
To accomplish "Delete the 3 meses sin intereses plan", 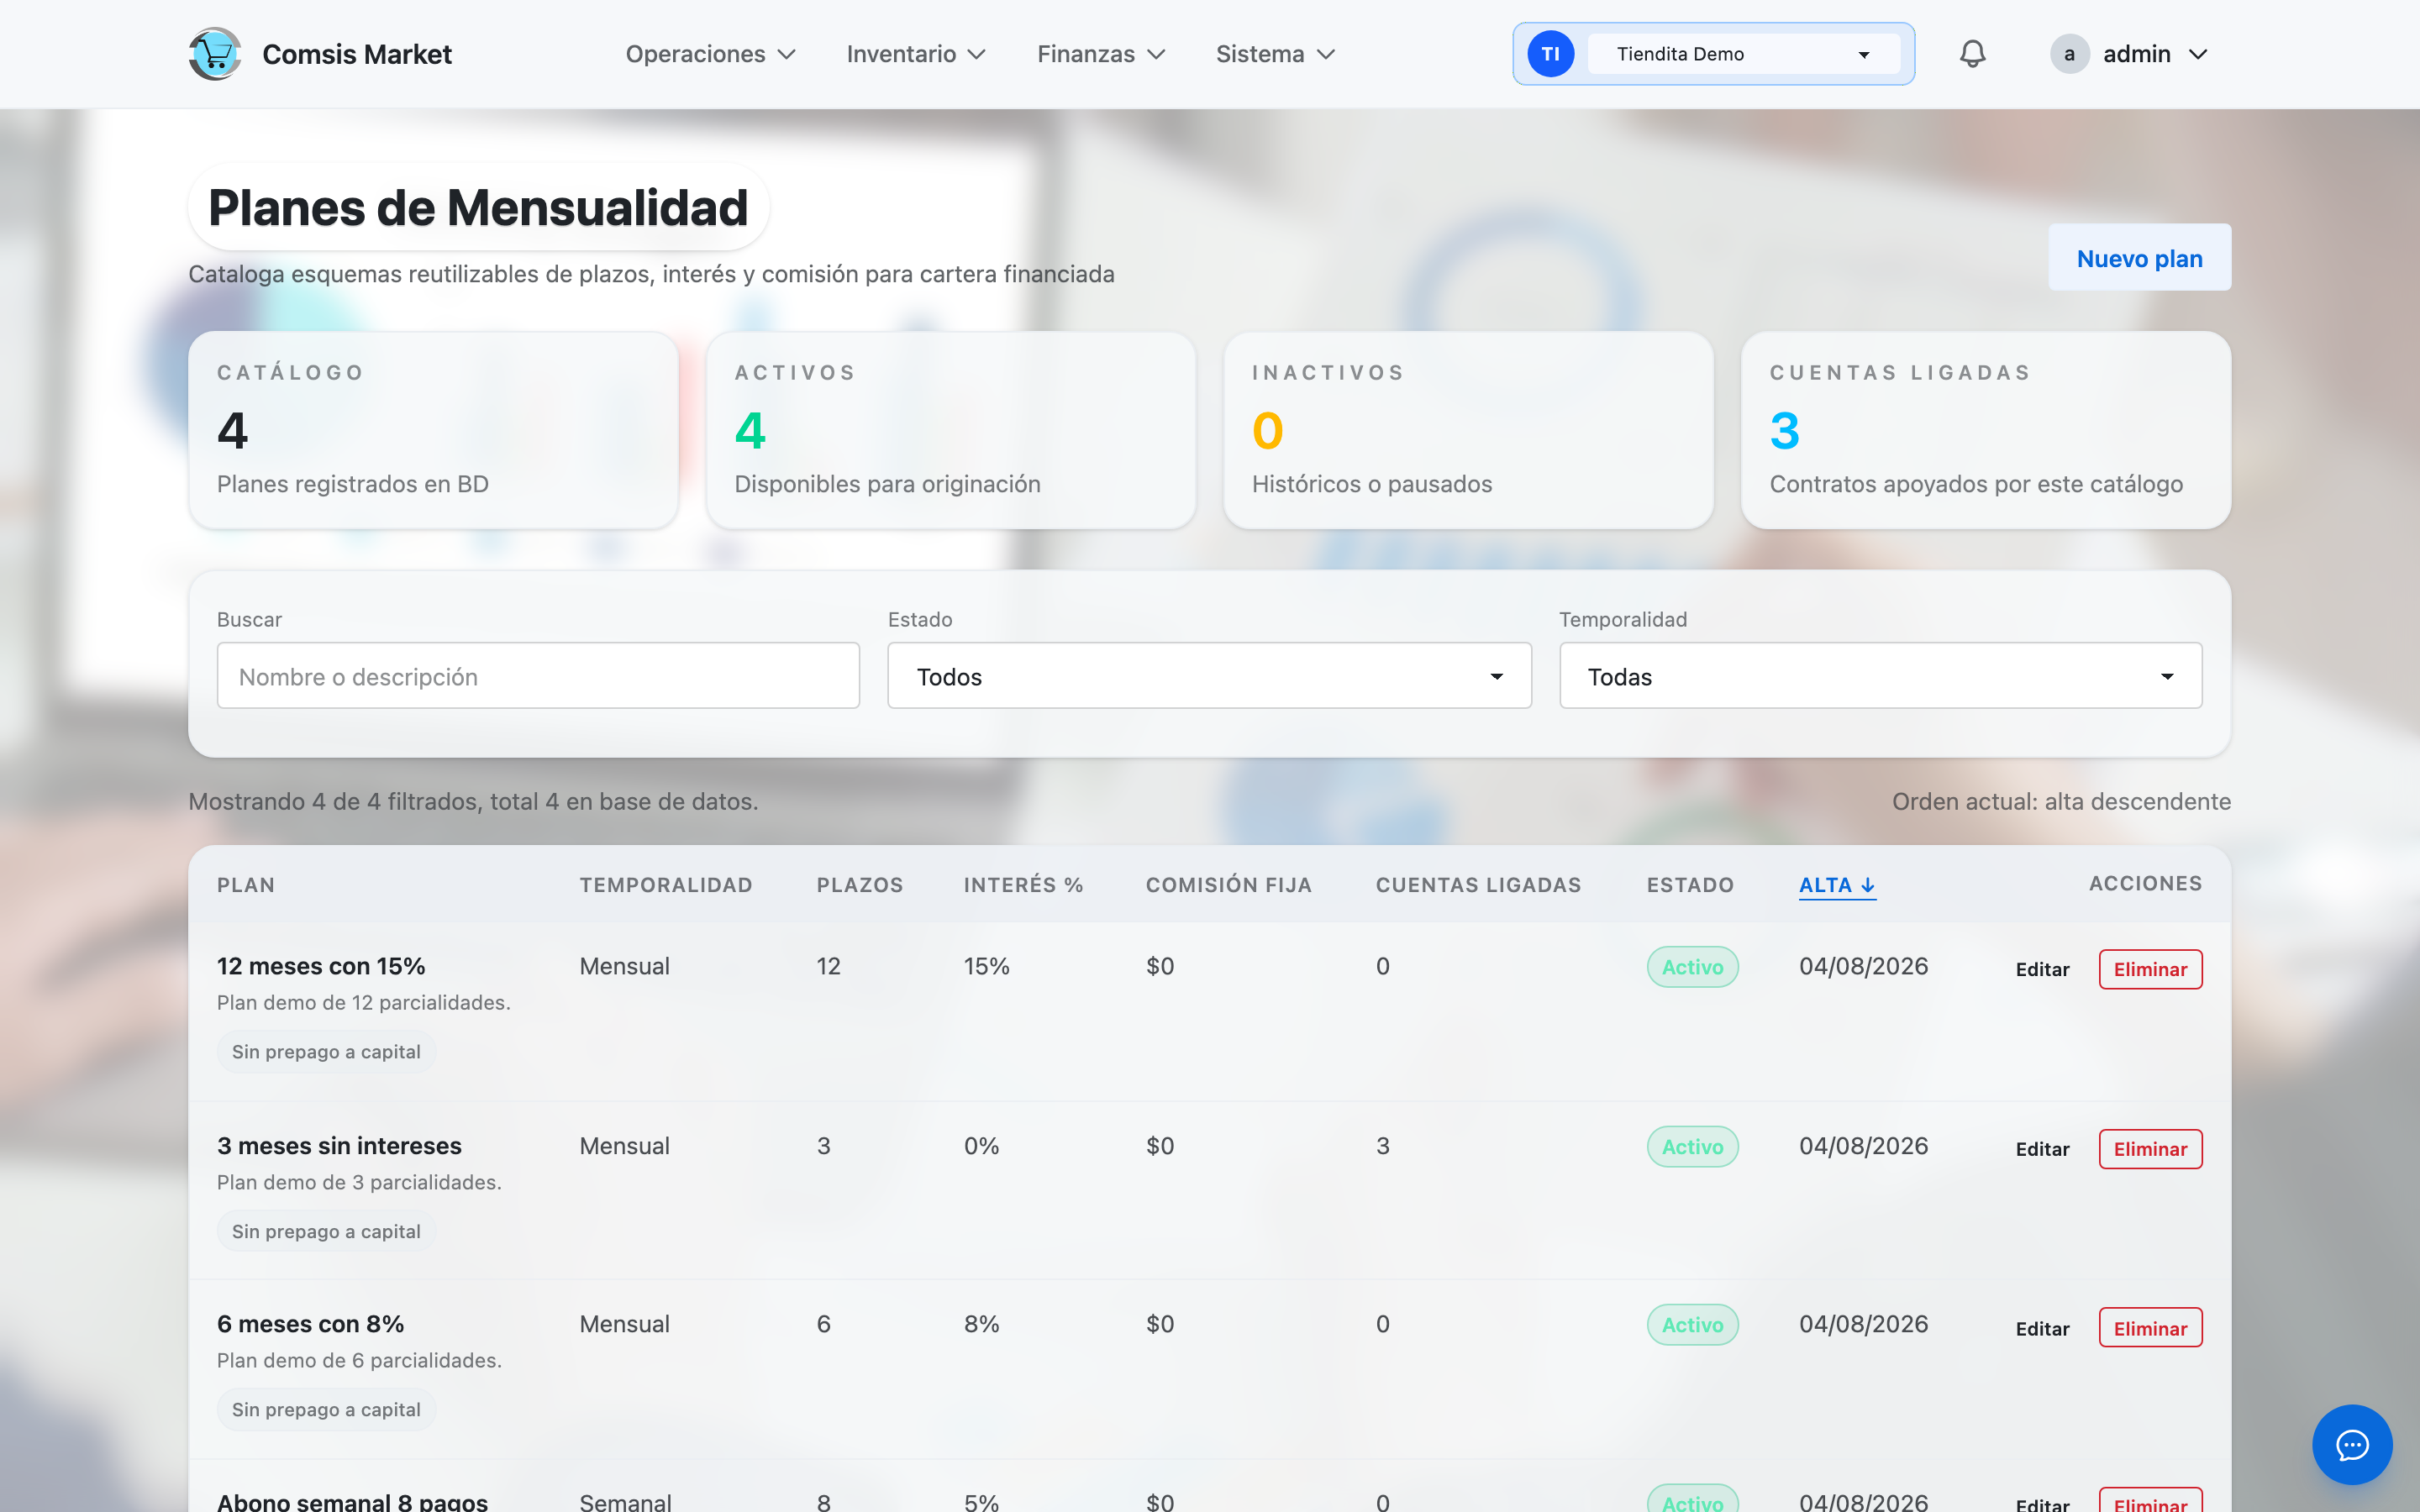I will pyautogui.click(x=2150, y=1149).
